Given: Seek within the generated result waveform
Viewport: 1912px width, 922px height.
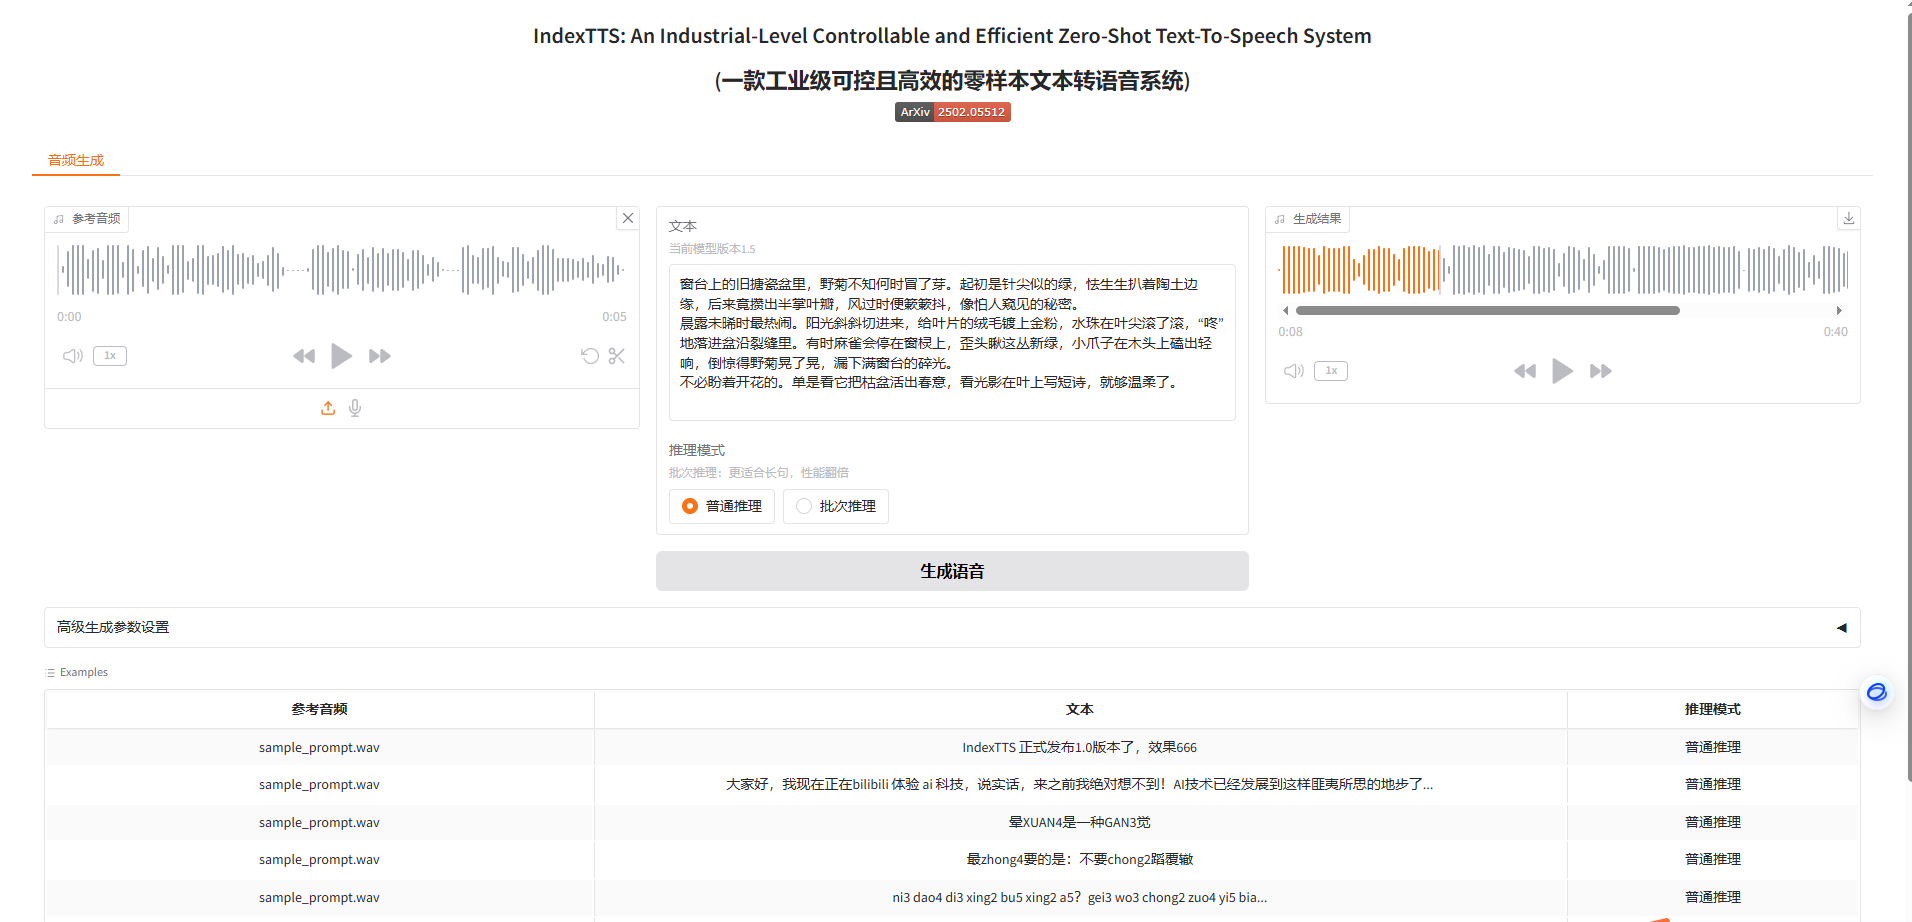Looking at the screenshot, I should pos(1563,269).
